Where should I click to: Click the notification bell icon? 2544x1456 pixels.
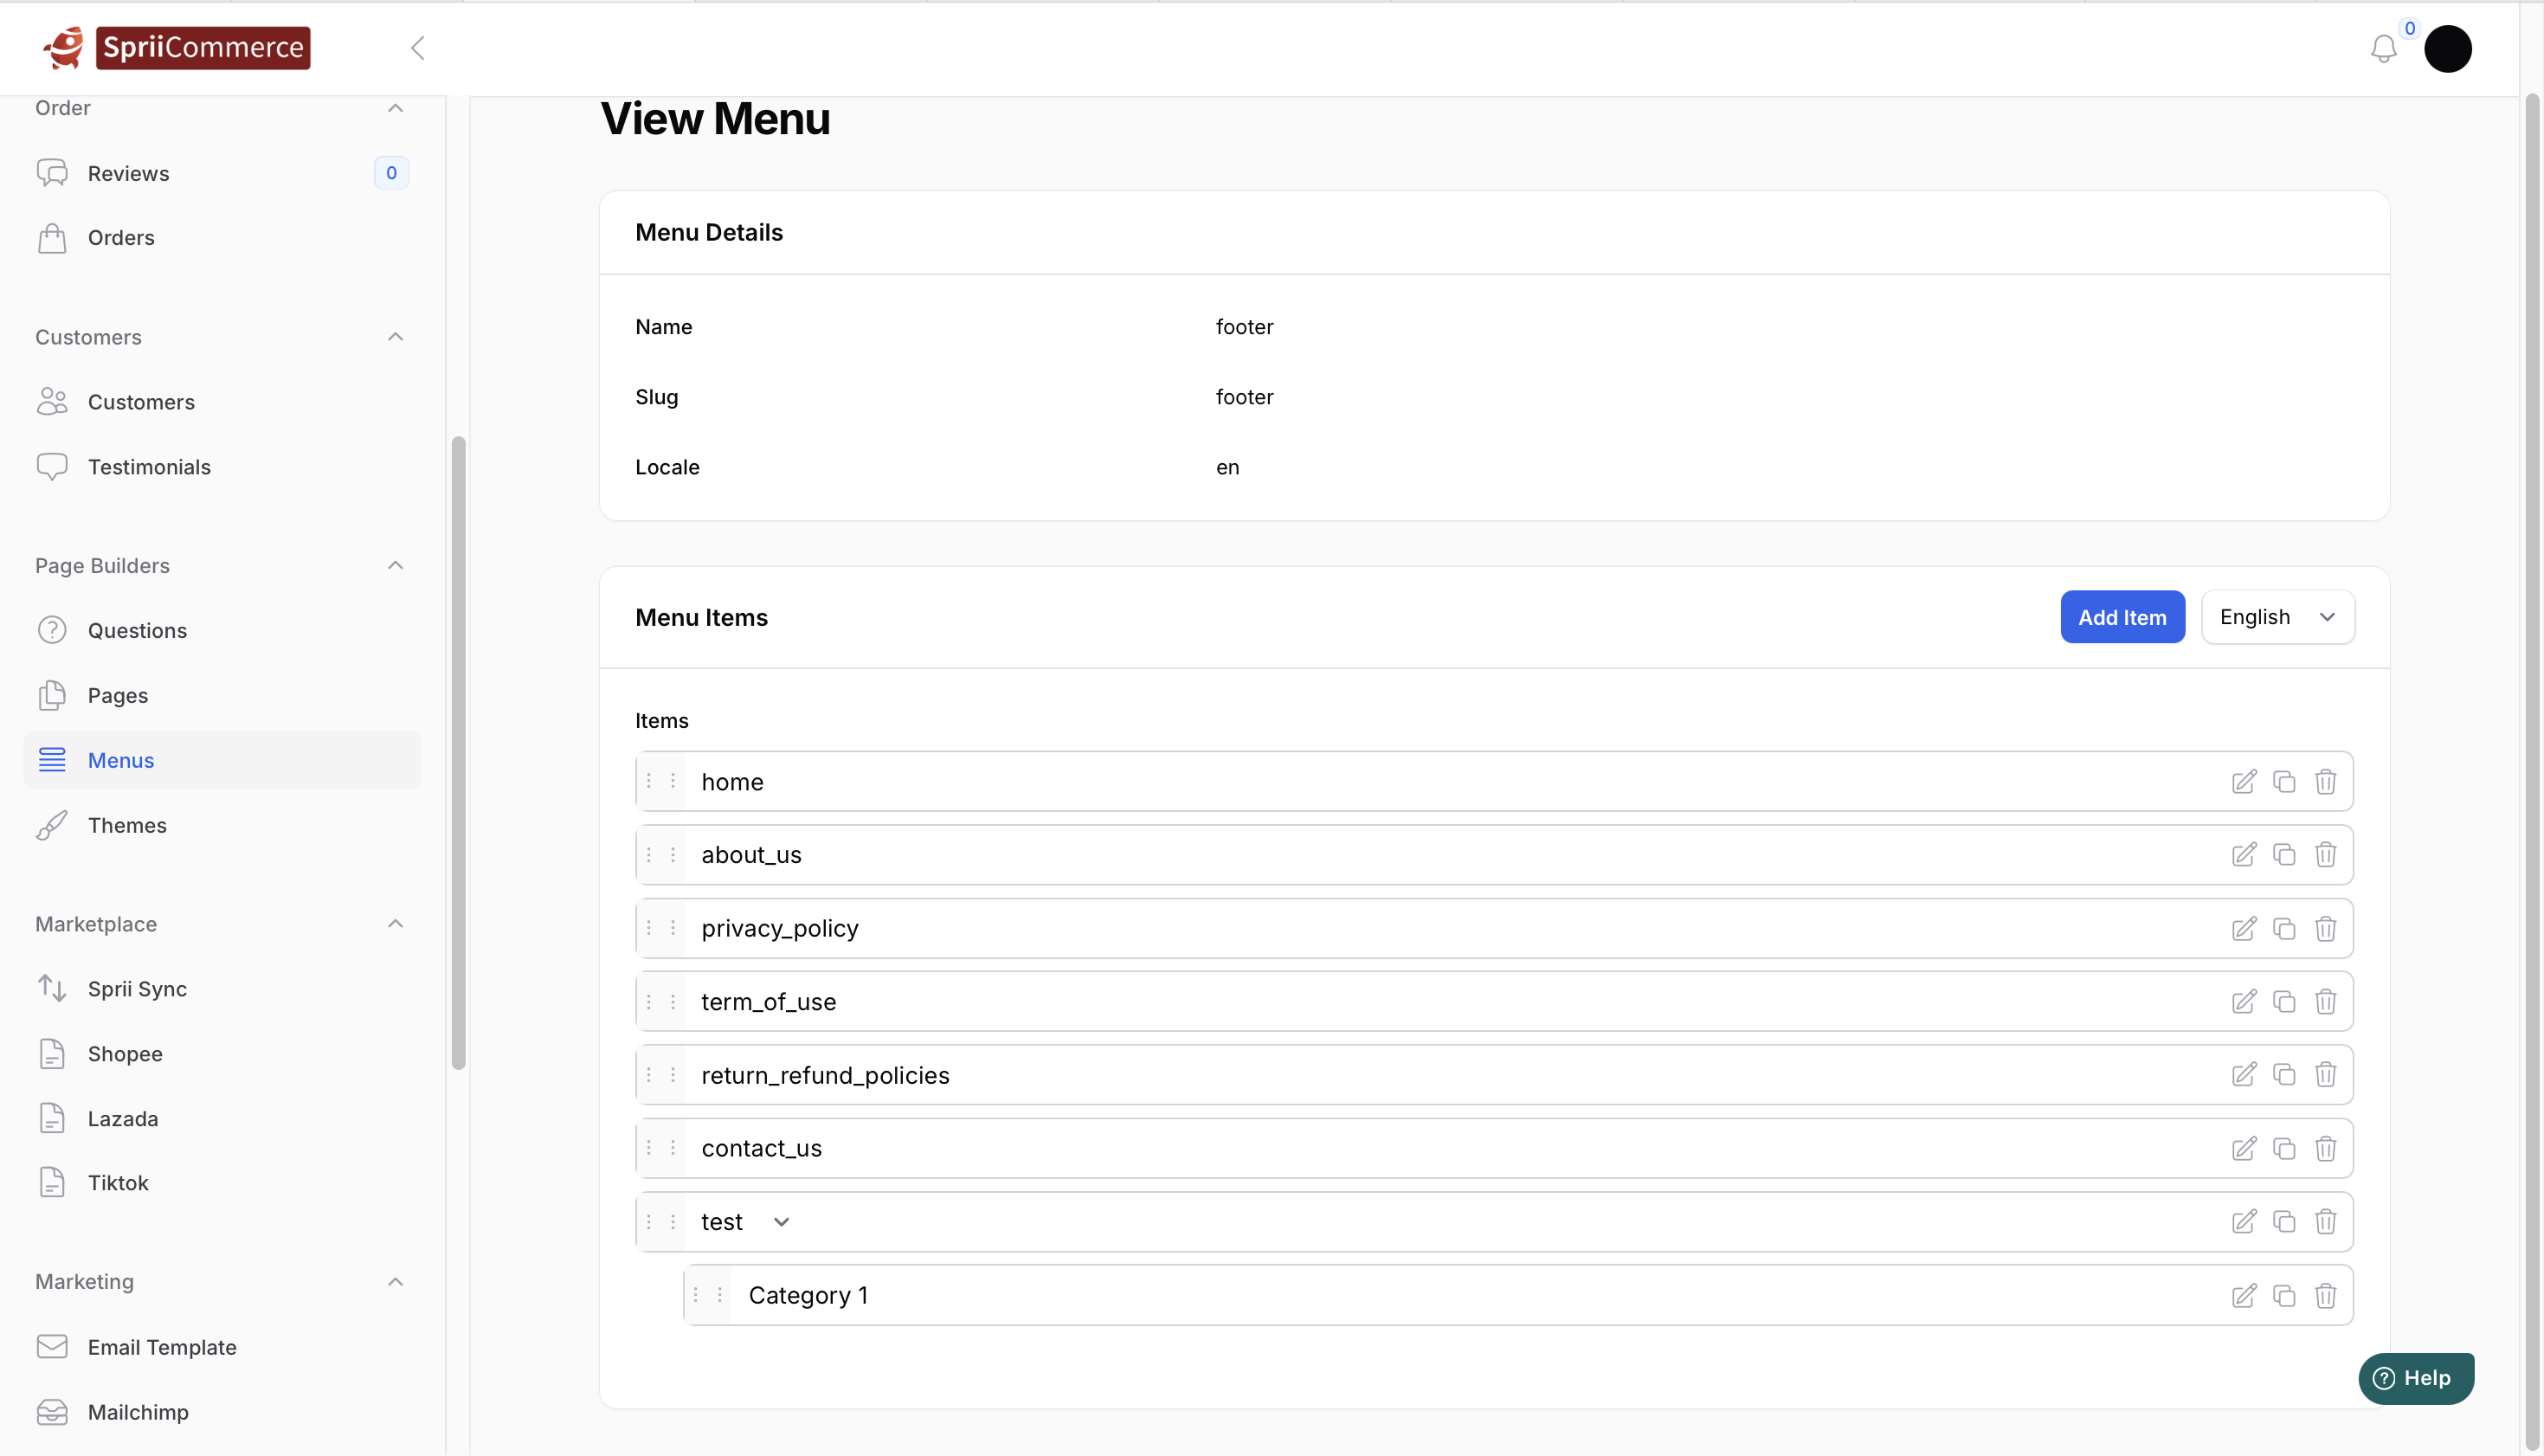point(2383,49)
